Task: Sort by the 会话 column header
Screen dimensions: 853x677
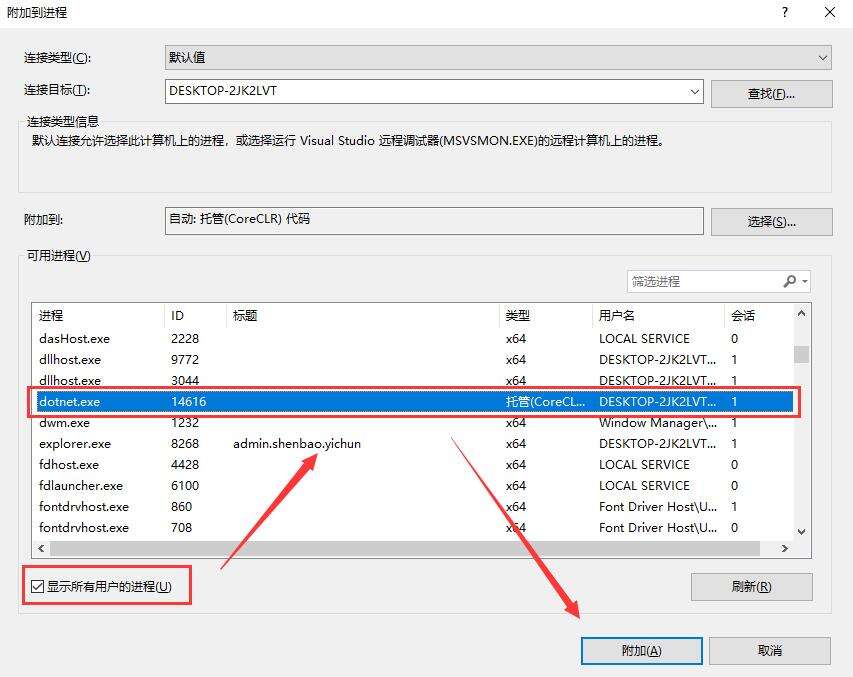Action: 759,316
